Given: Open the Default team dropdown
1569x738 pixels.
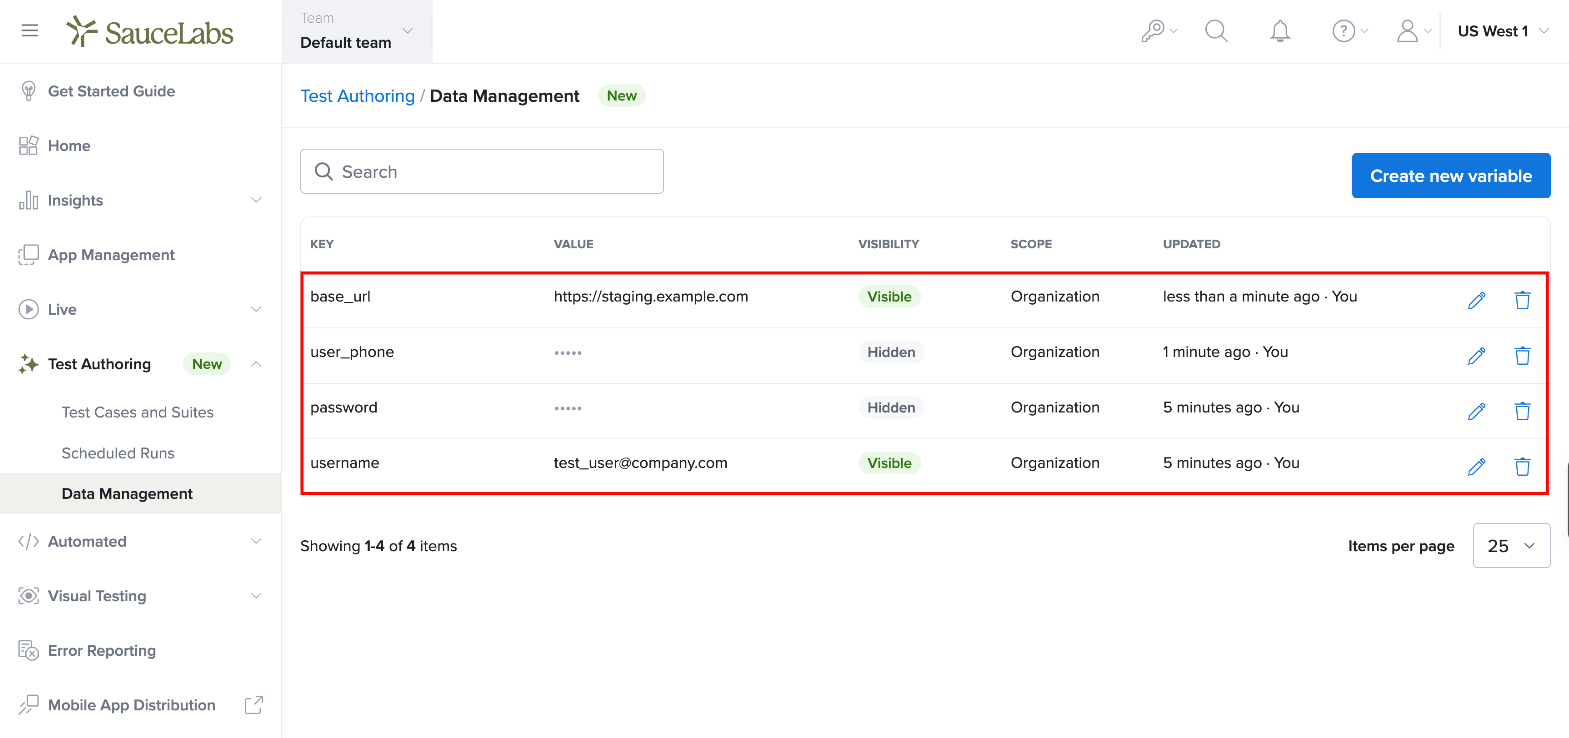Looking at the screenshot, I should tap(357, 31).
